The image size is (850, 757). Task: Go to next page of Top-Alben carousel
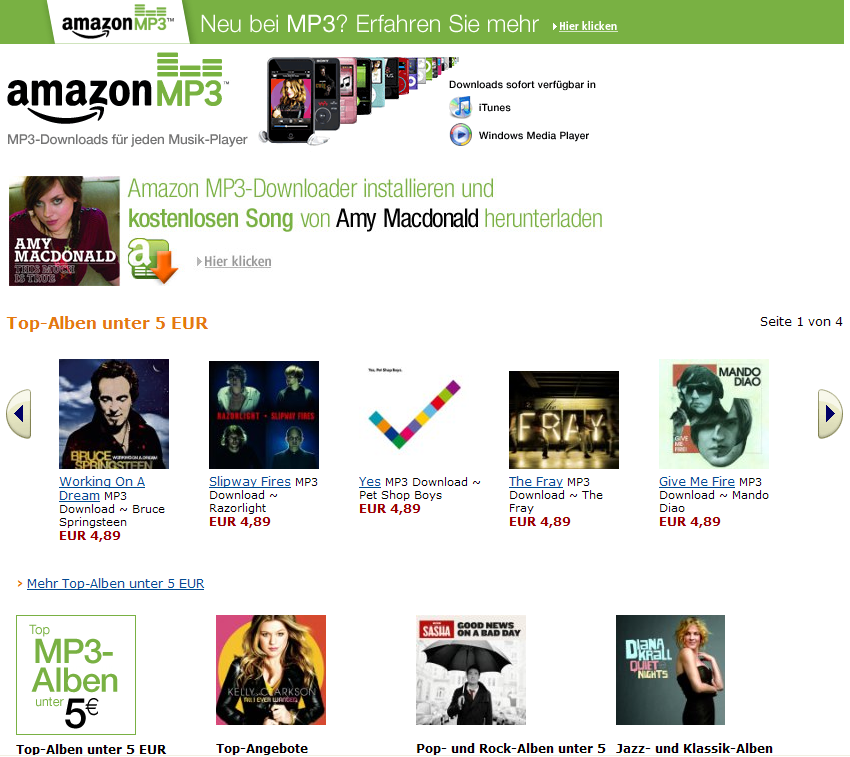(x=830, y=414)
